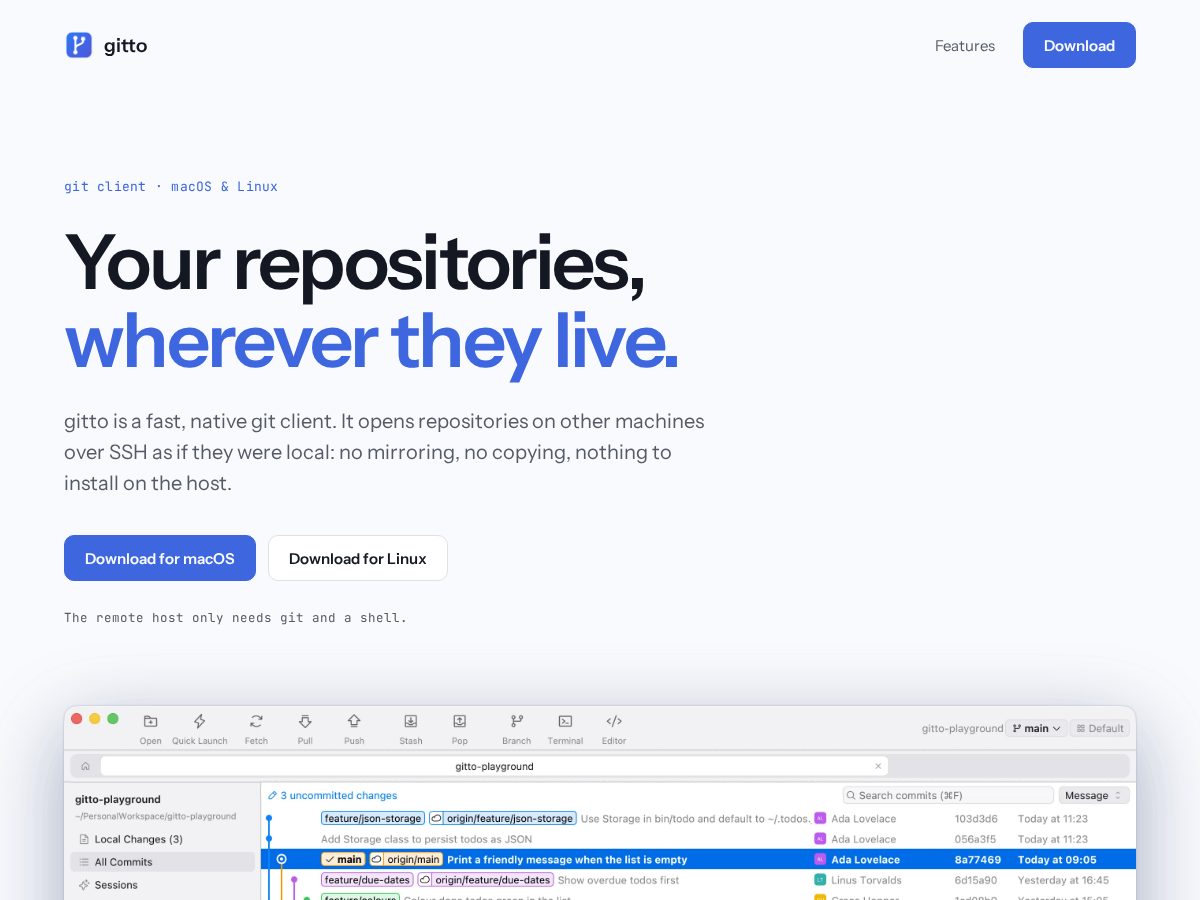Click the origin/feature/due-dates remote label
The image size is (1200, 900).
pos(485,880)
